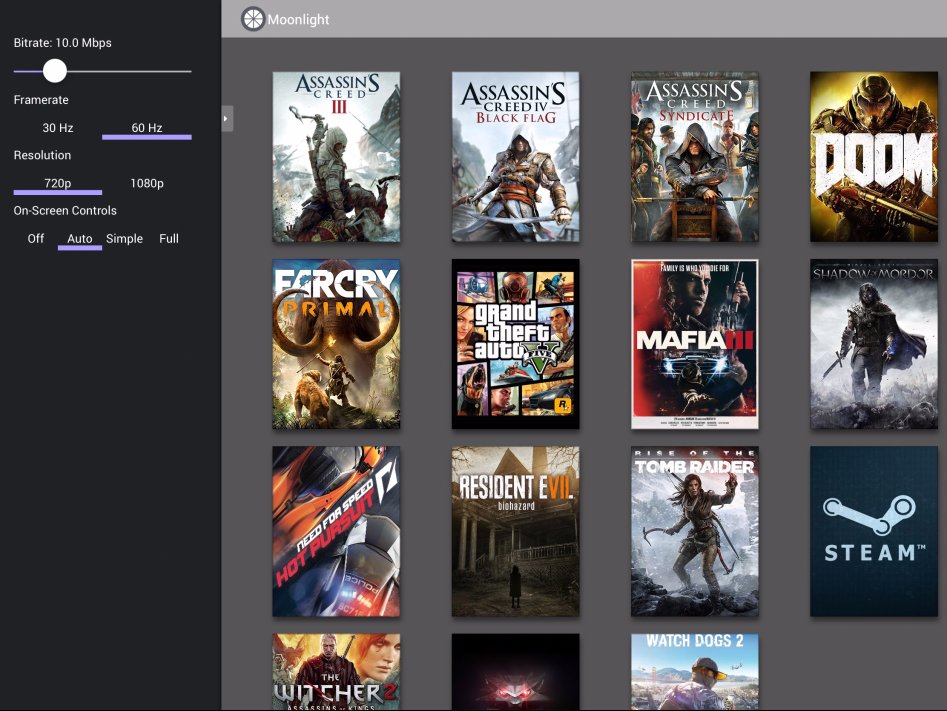Set On-Screen Controls to Full
The width and height of the screenshot is (947, 711).
(x=169, y=239)
